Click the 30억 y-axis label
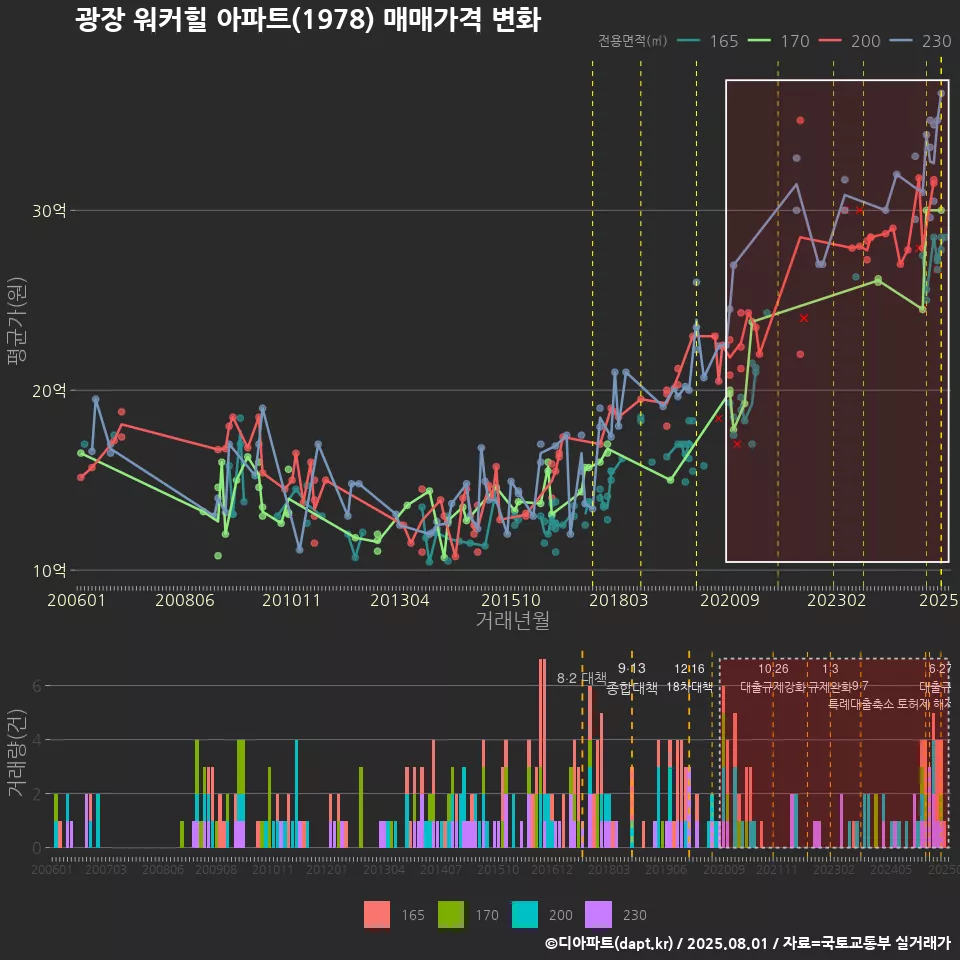 49,211
